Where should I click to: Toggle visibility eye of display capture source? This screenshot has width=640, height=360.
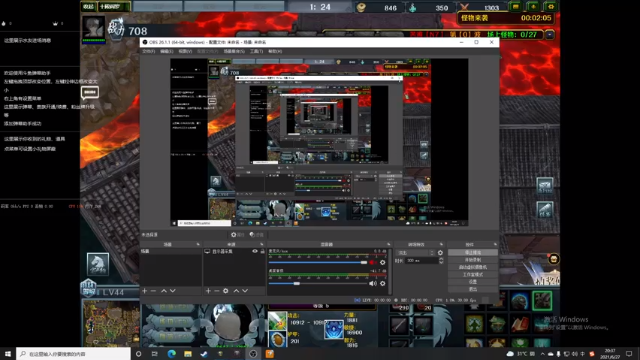(255, 251)
